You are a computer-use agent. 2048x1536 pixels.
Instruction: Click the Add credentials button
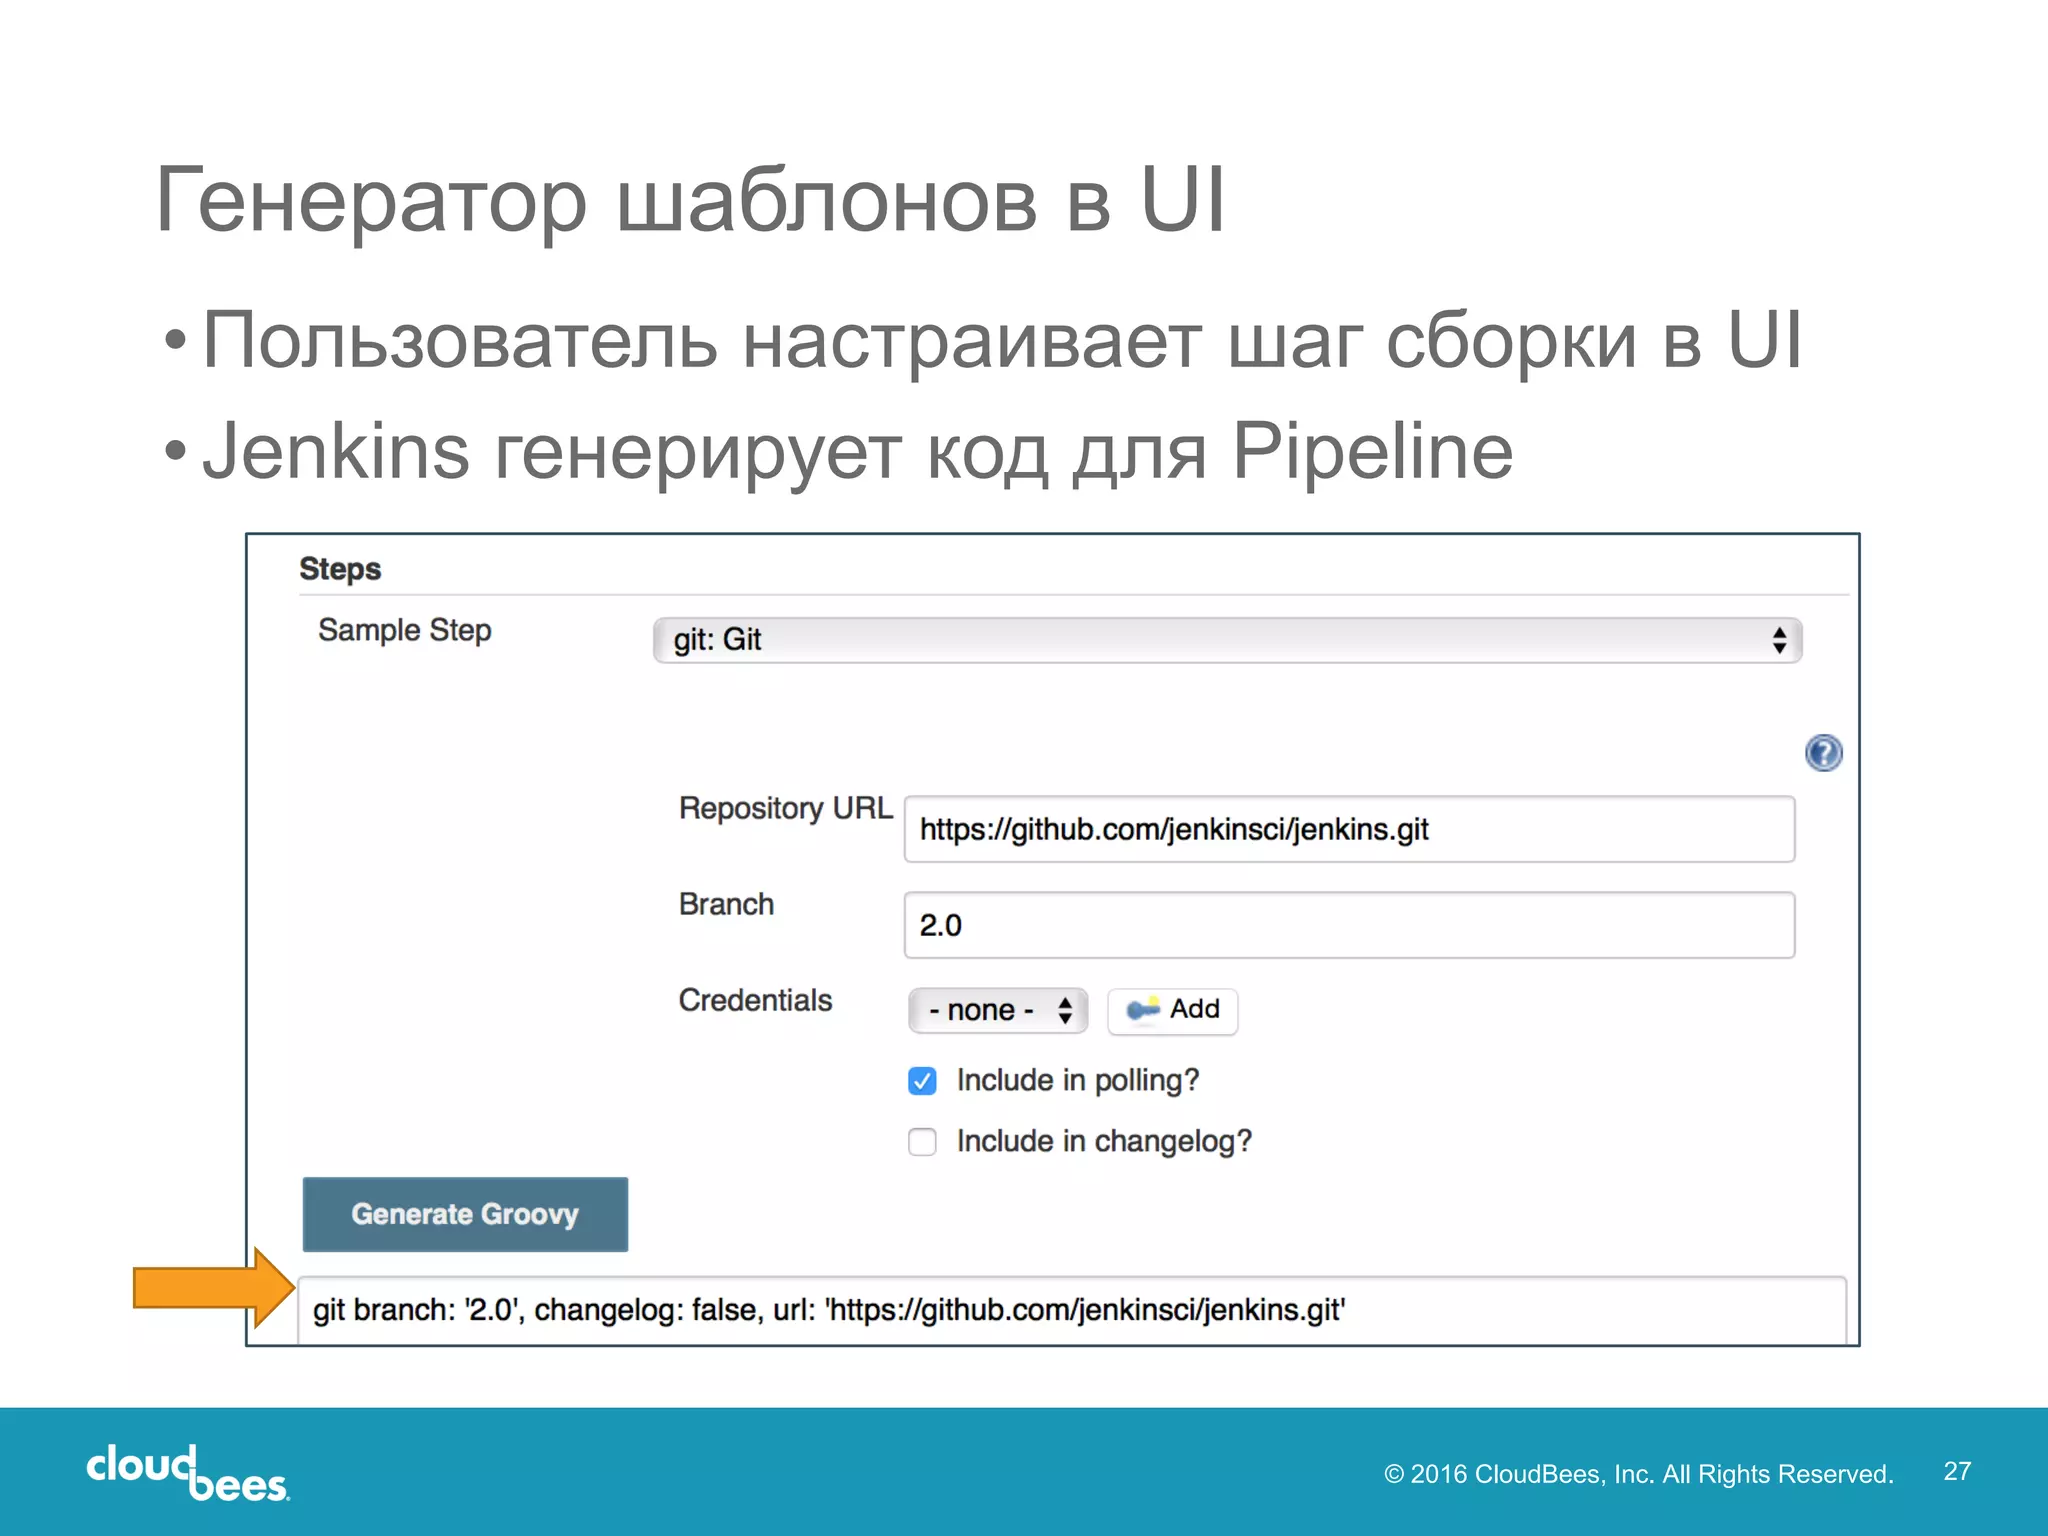click(x=1172, y=1010)
